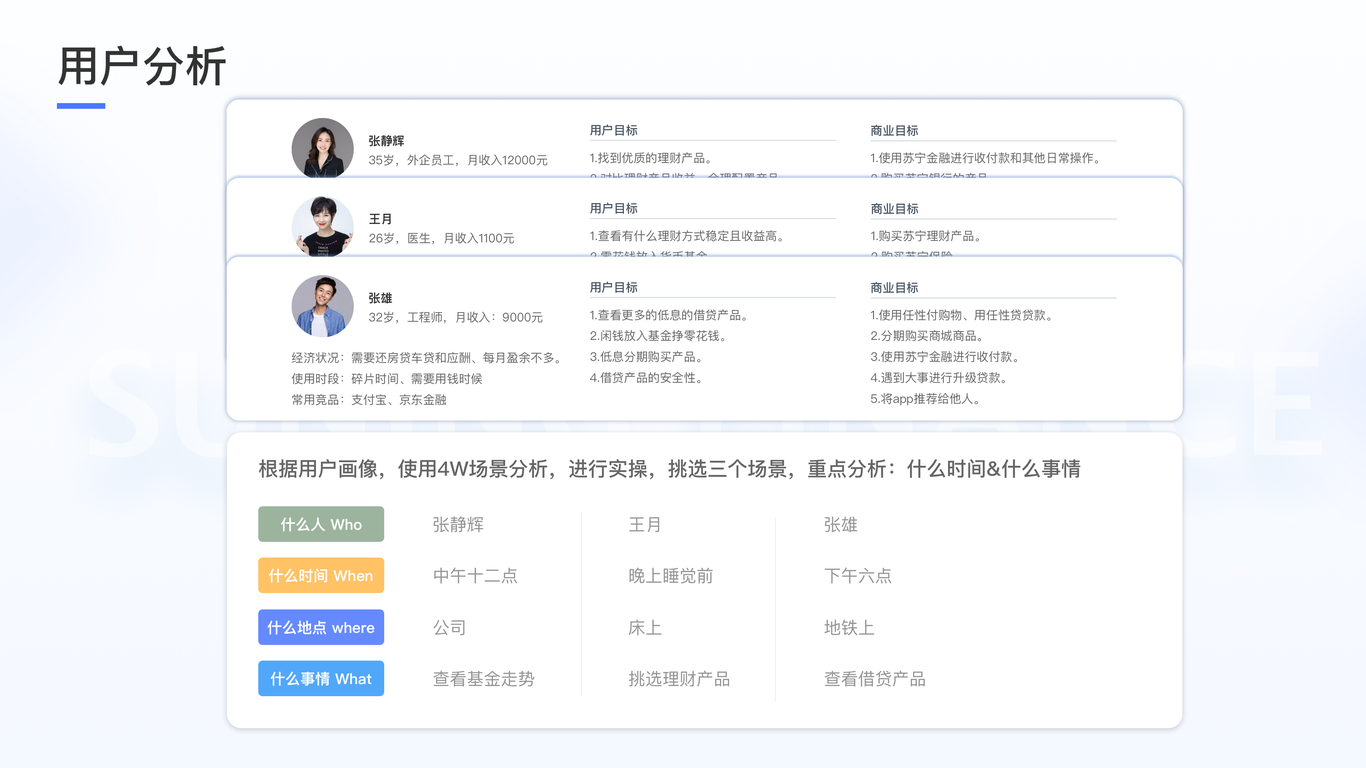
Task: Click the line 4.遇到大事进行升级贷款。
Action: pos(939,378)
